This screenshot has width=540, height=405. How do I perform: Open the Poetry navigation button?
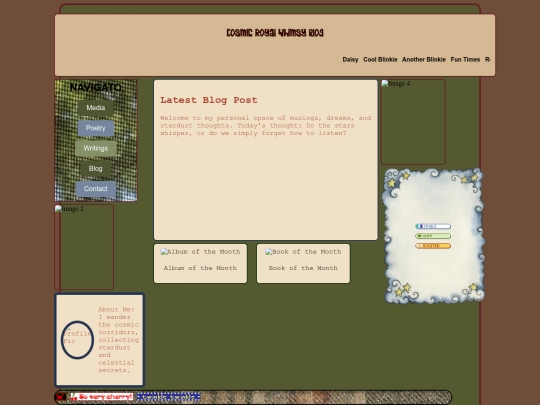95,128
